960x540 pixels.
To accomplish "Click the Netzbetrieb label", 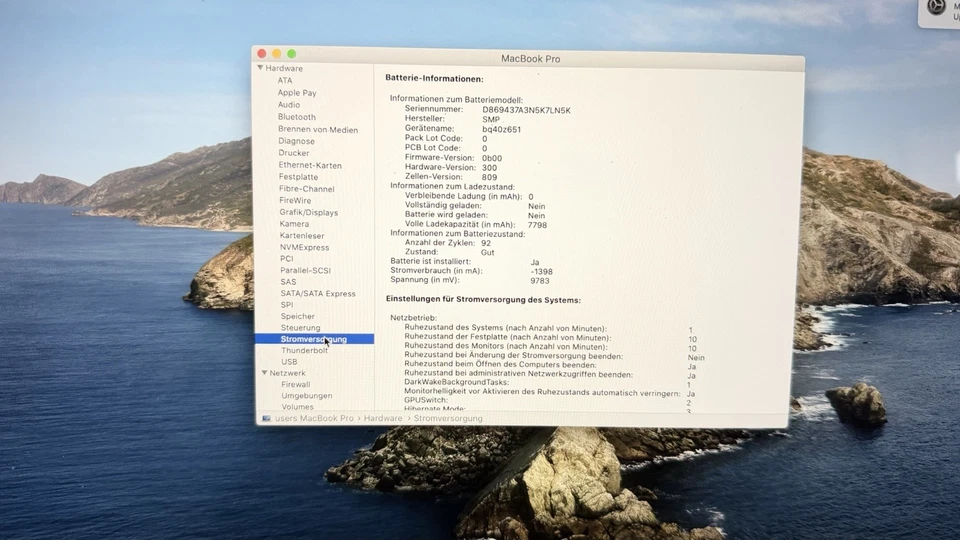I will [x=413, y=318].
